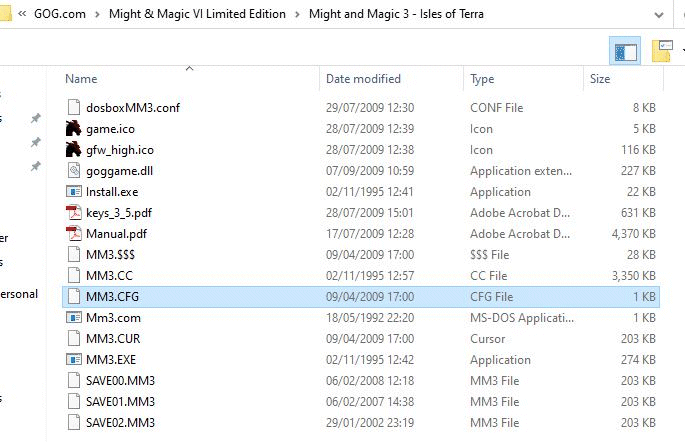Click the 631 KB size cell
Viewport: 685px width, 442px height.
pos(638,212)
